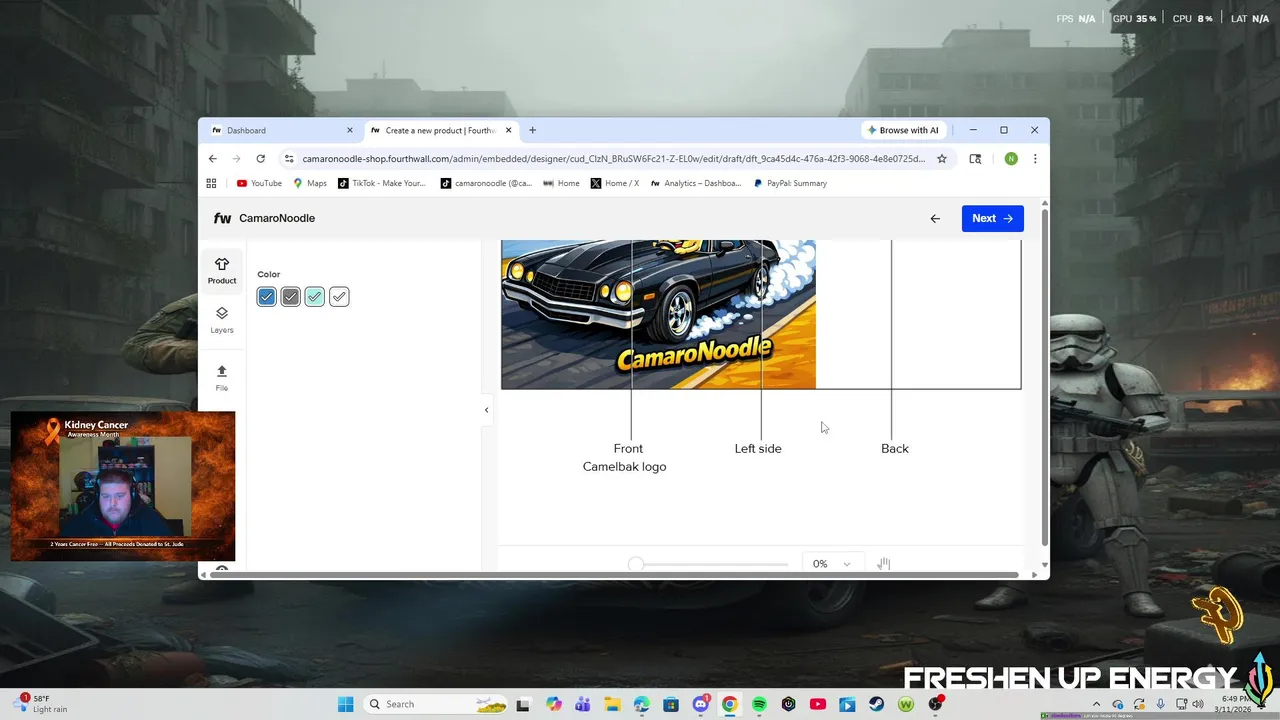Open the volume control in the tray

[1198, 704]
